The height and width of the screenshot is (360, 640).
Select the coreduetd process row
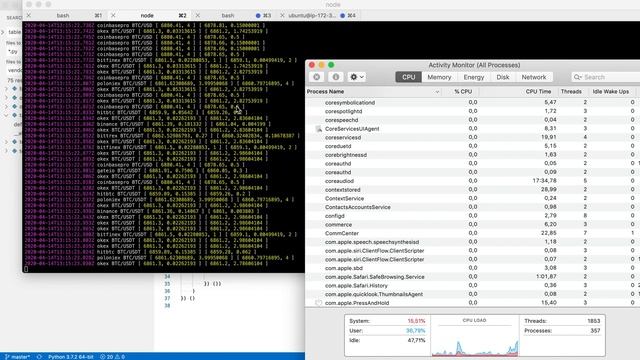473,146
